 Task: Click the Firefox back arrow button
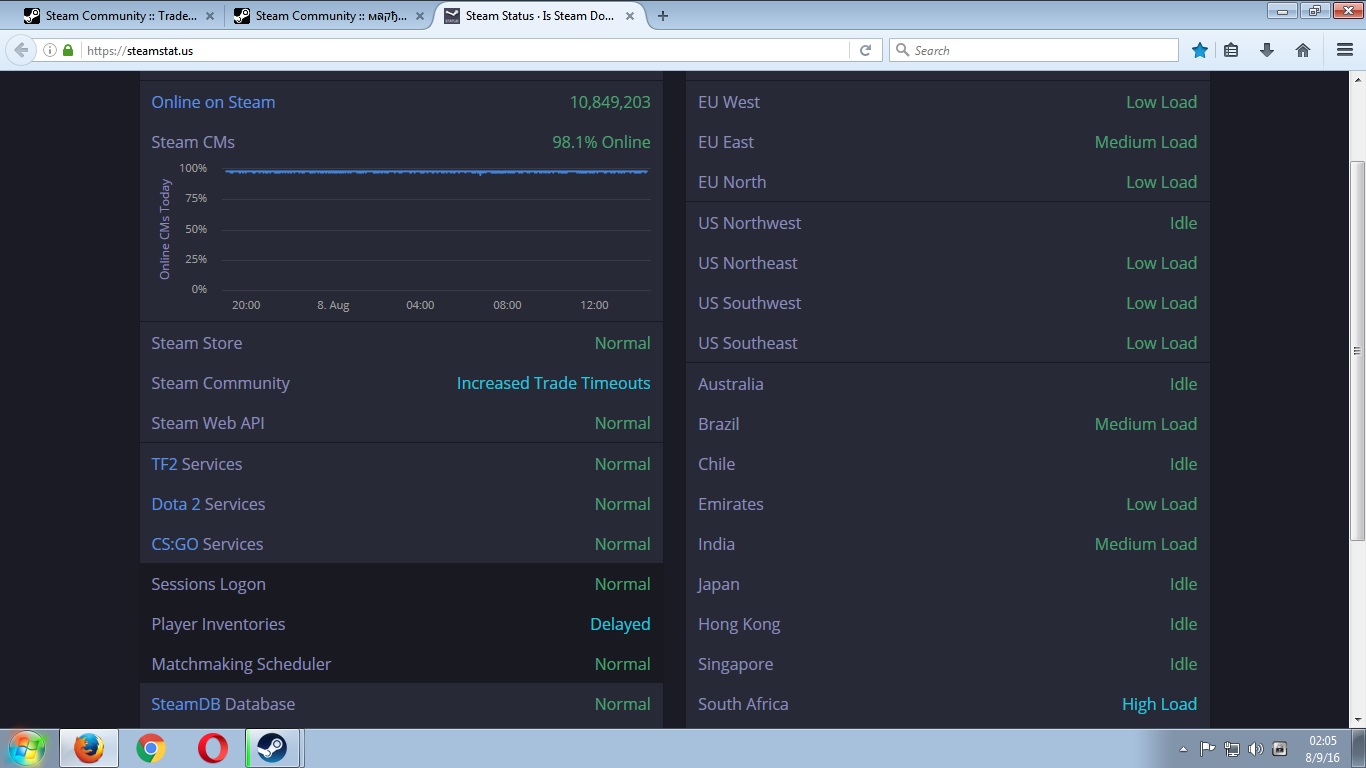(x=22, y=50)
